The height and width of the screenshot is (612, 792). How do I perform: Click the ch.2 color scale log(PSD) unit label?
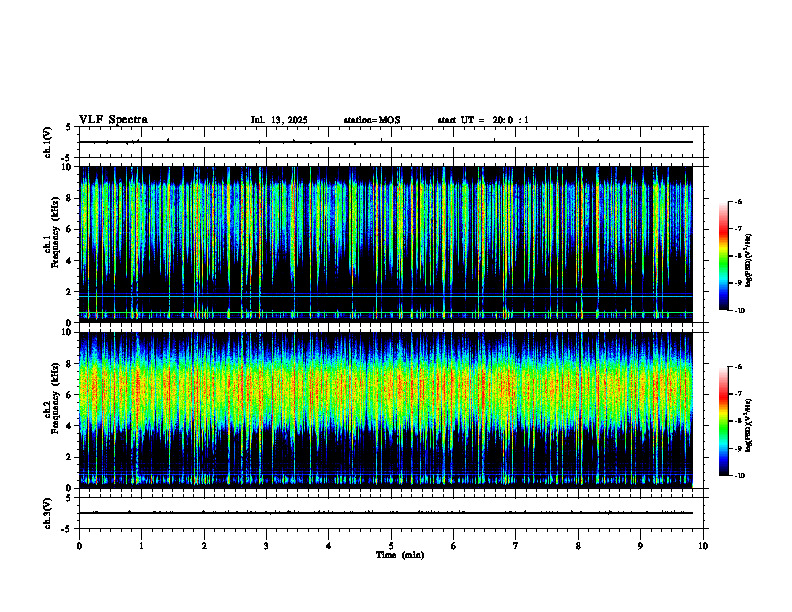coord(749,425)
